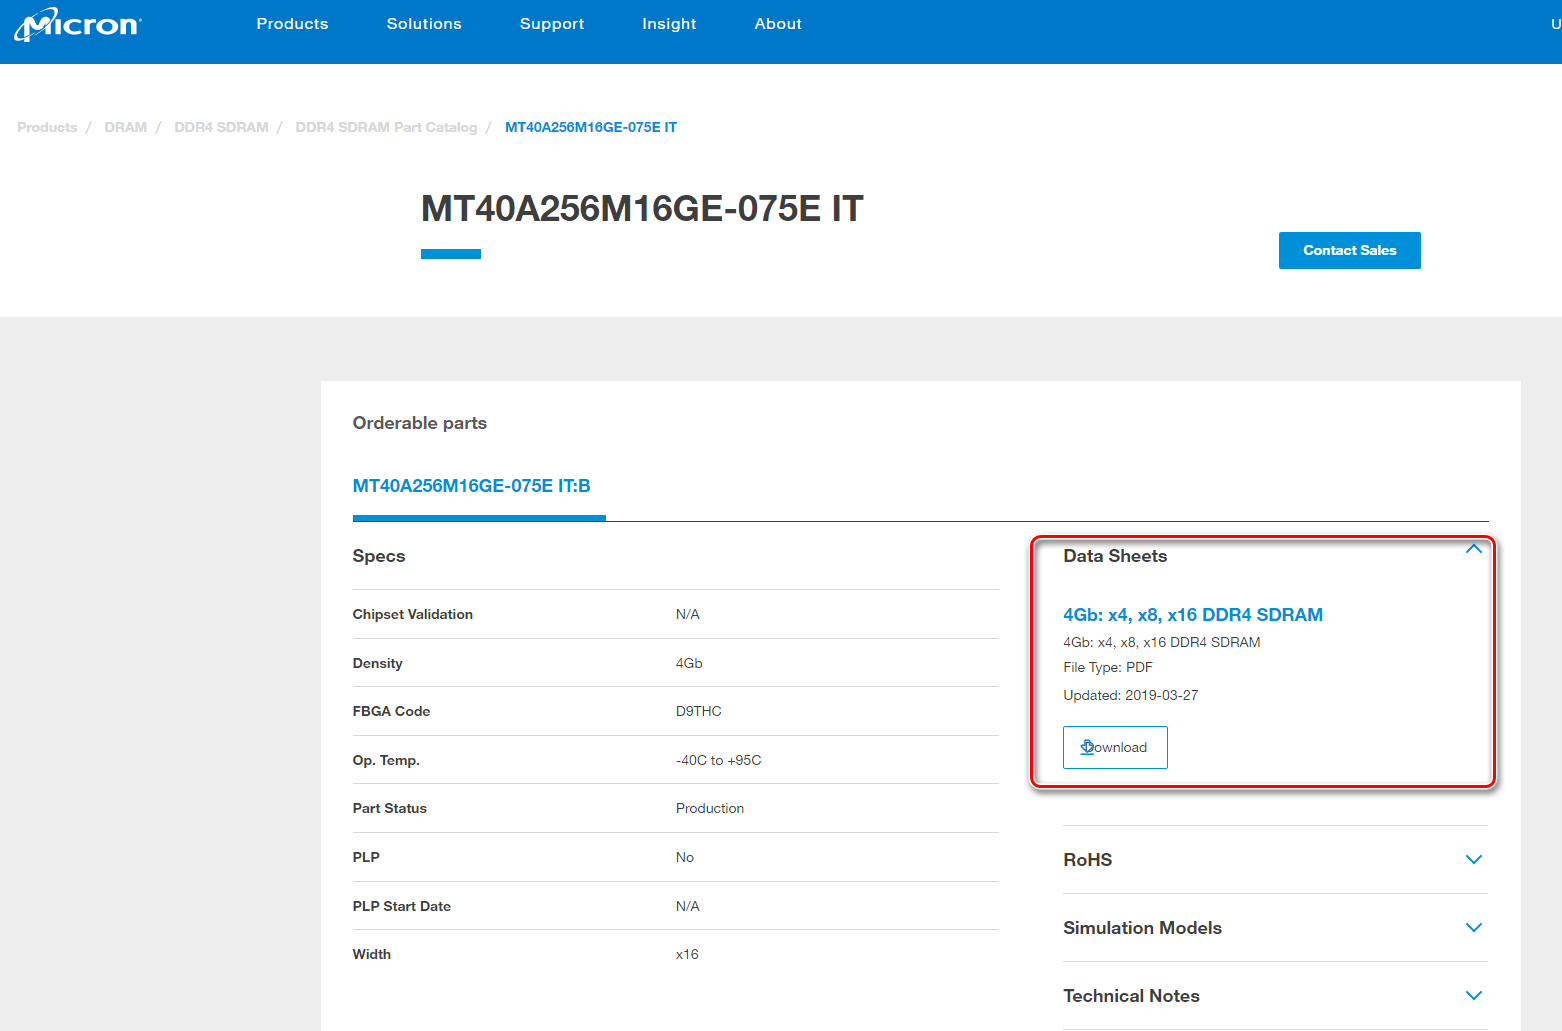Collapse the Data Sheets section via its chevron
This screenshot has width=1562, height=1031.
(x=1473, y=548)
